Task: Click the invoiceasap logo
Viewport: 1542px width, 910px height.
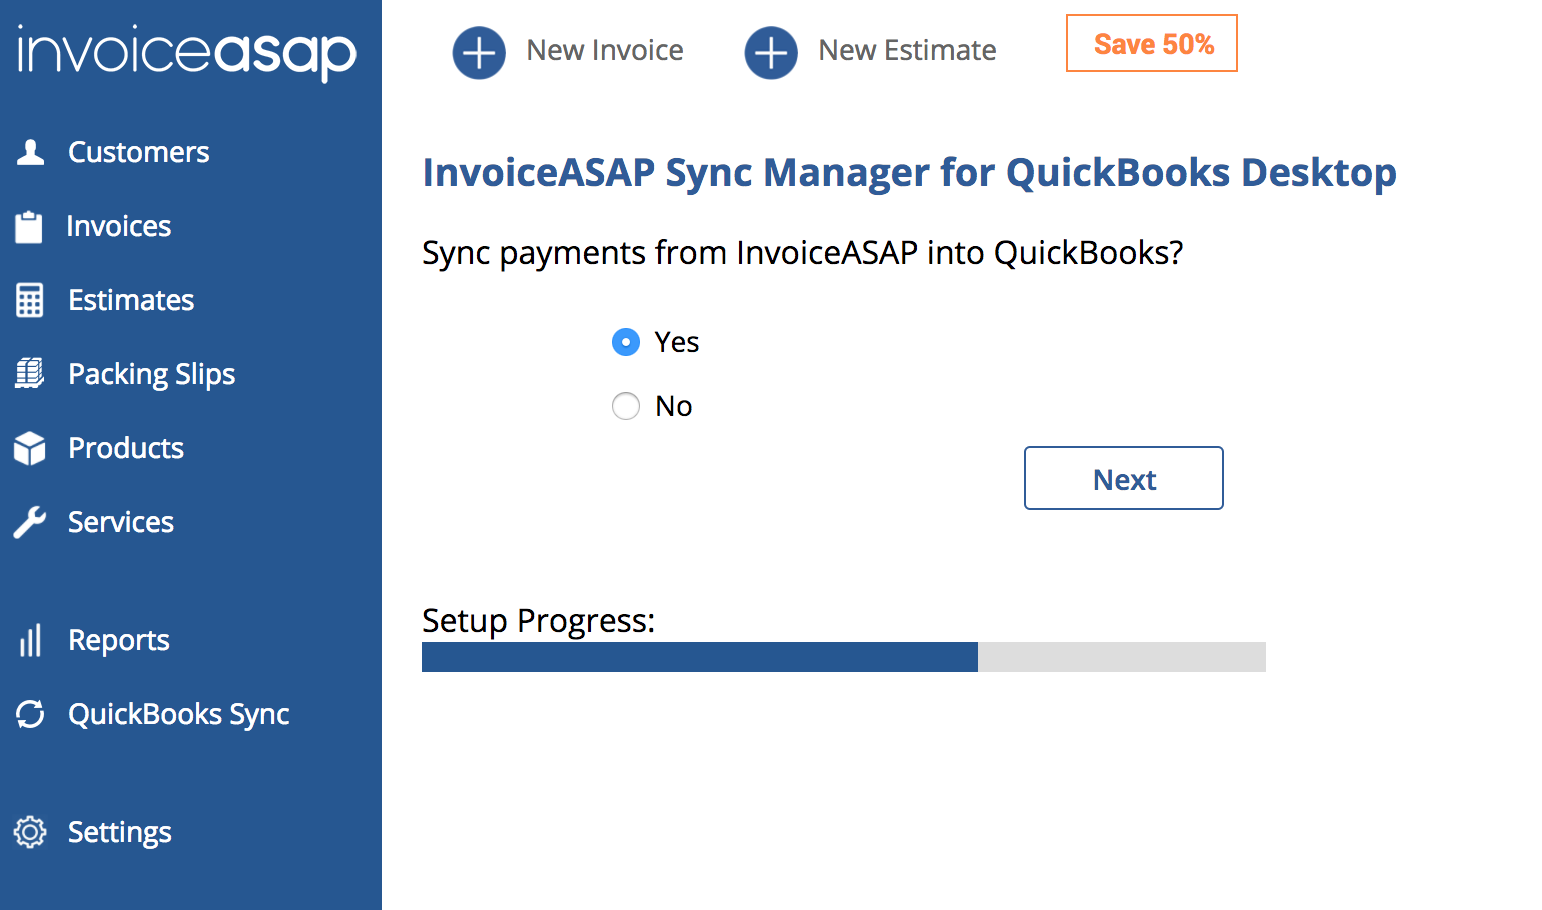Action: click(187, 53)
